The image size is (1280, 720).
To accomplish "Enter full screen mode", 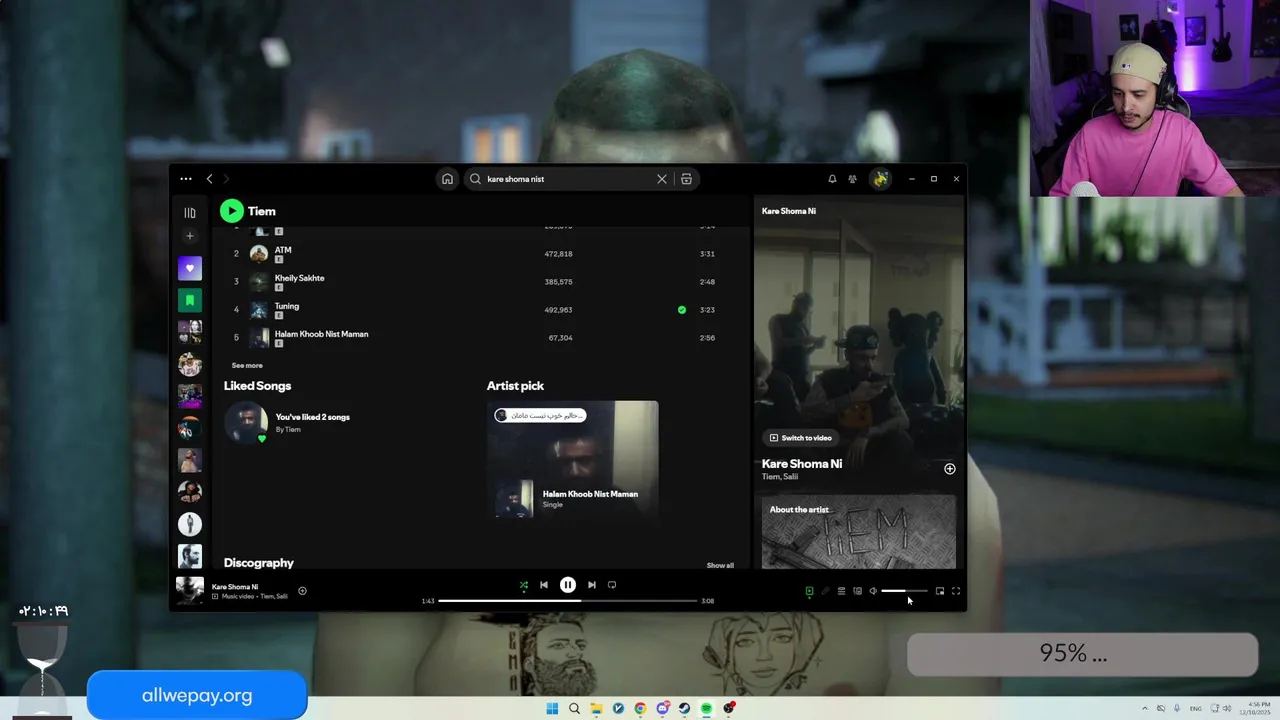I will [x=956, y=591].
